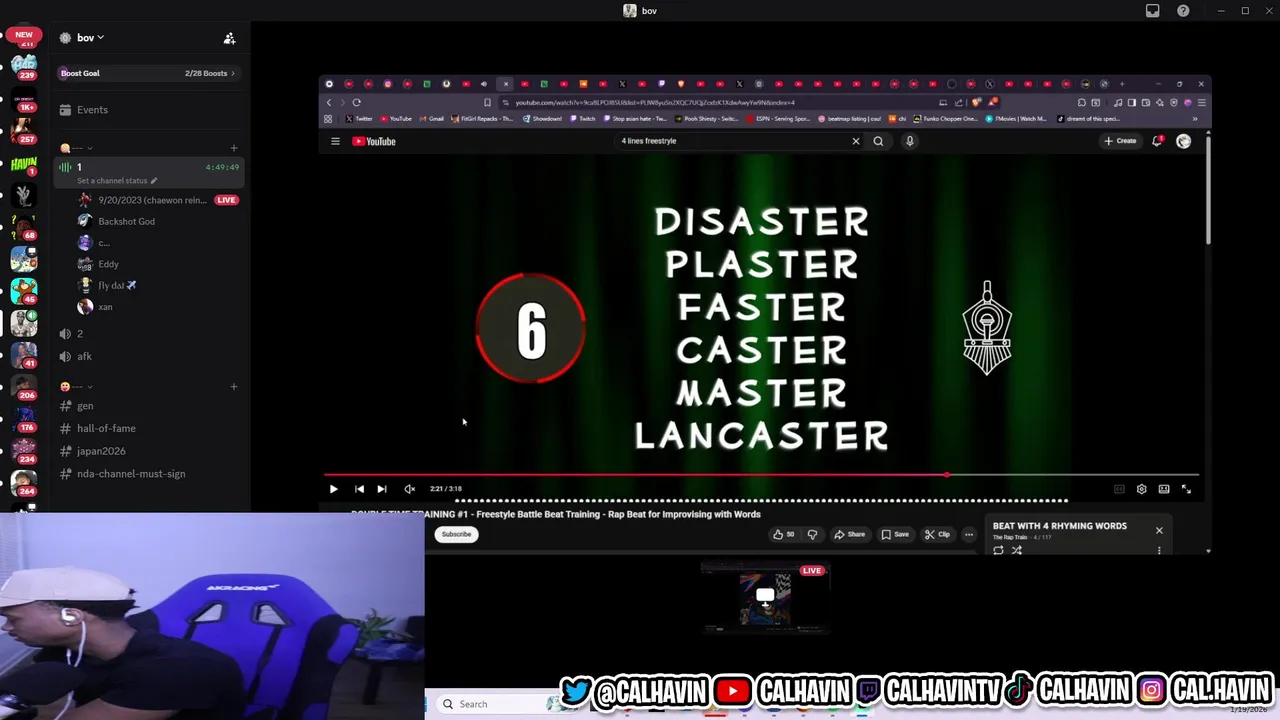Dislike the YouTube video
Viewport: 1280px width, 720px height.
pos(812,534)
